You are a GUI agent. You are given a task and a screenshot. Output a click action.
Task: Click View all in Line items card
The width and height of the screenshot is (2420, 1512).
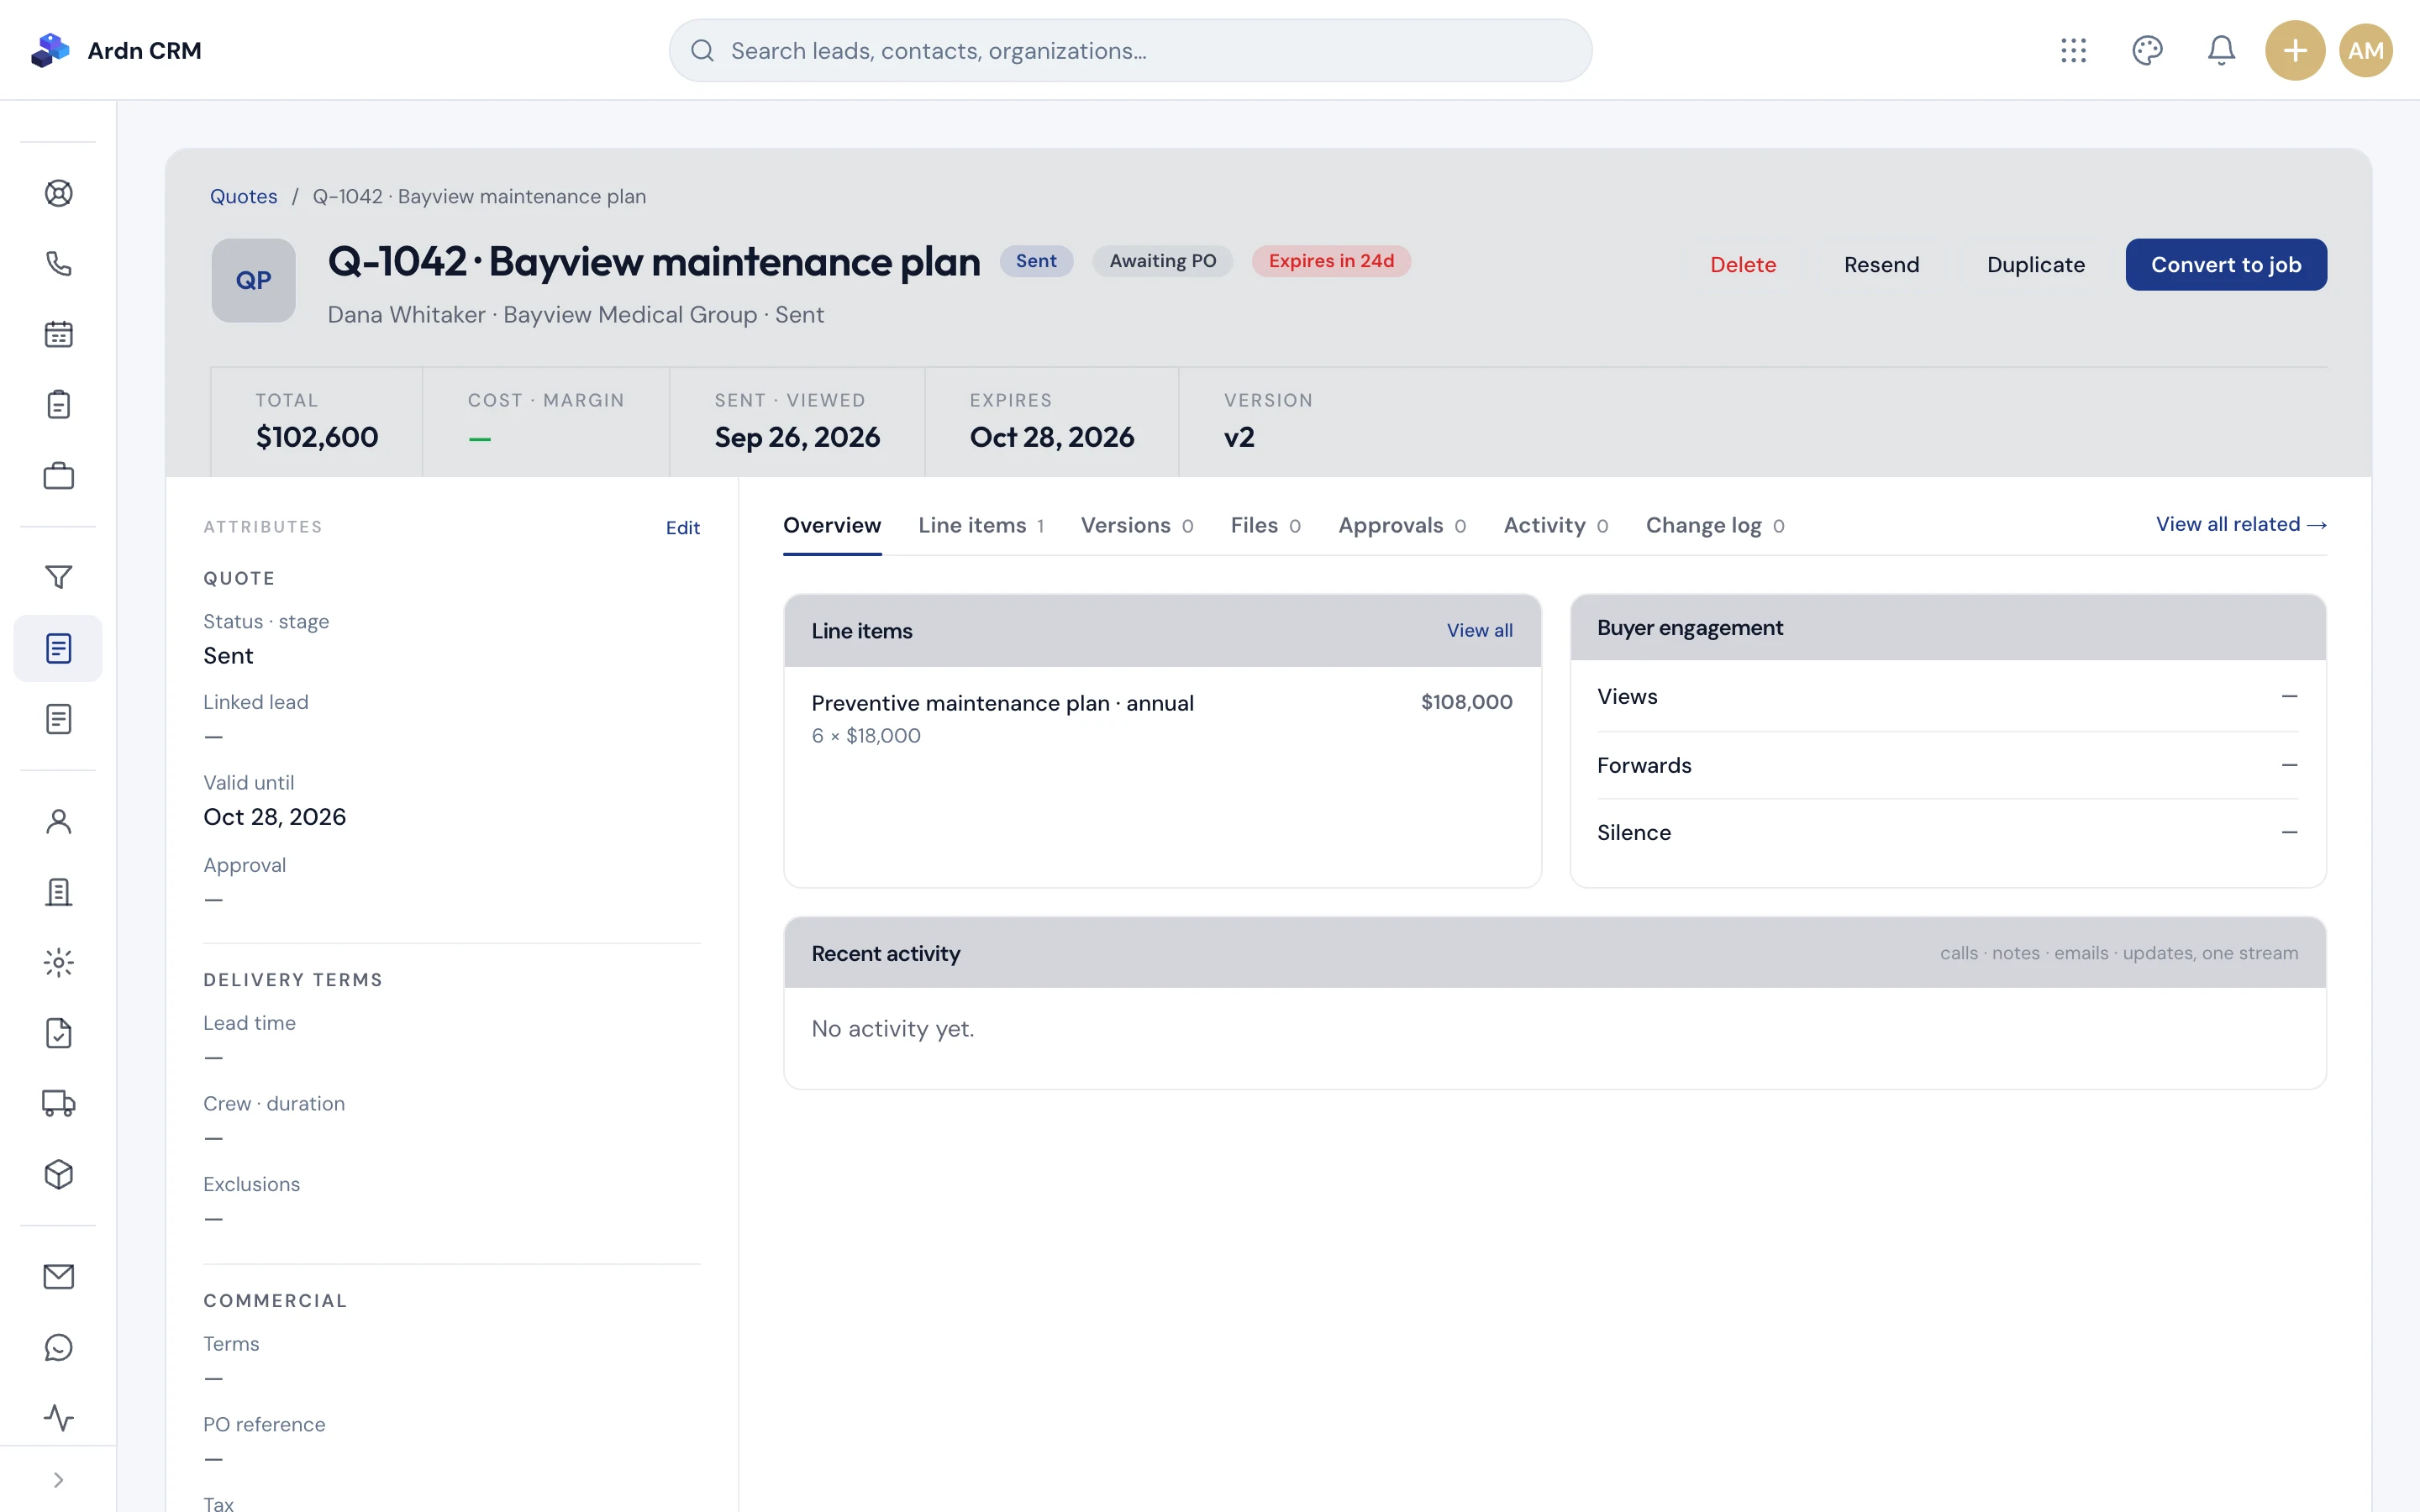[x=1479, y=630]
